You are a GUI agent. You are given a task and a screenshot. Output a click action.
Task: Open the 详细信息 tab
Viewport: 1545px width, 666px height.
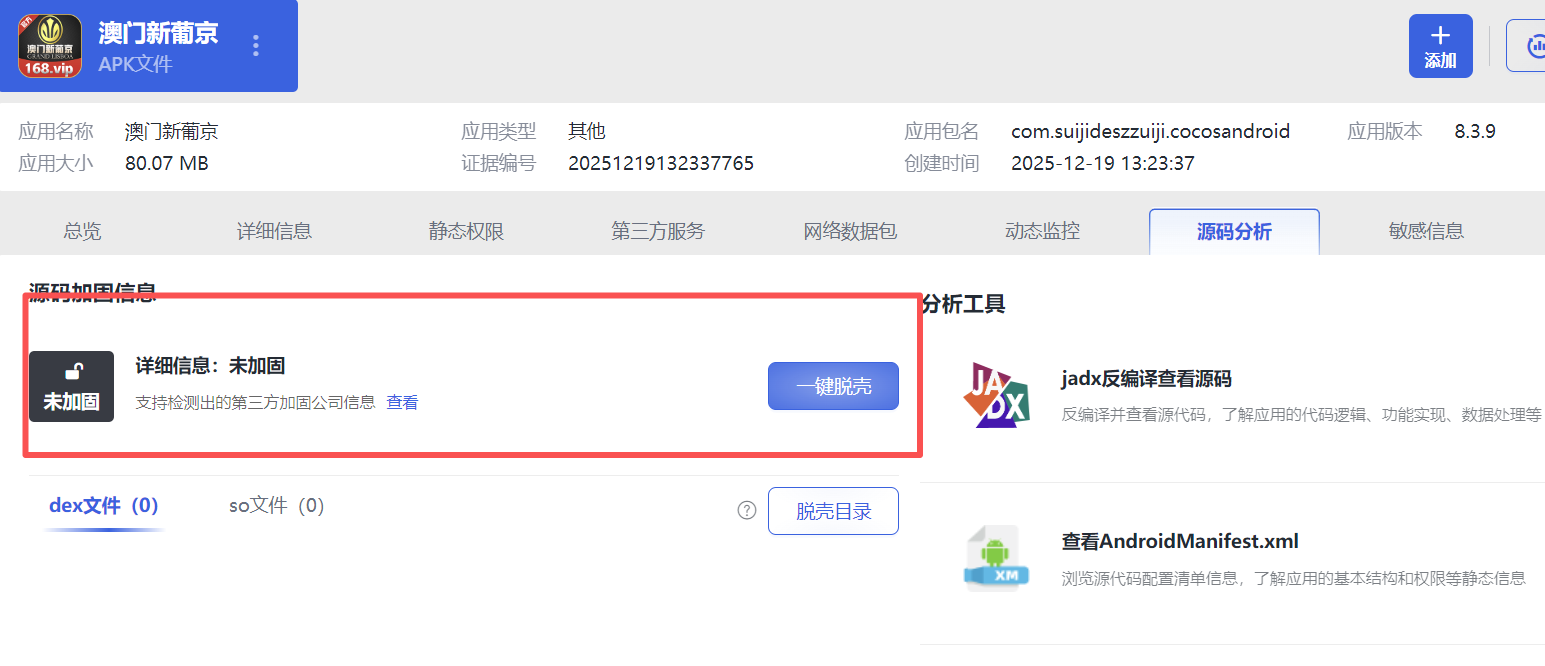point(275,232)
